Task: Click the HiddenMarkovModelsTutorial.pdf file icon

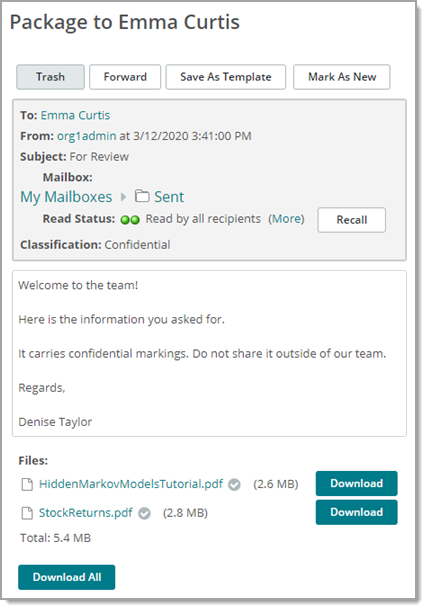Action: click(27, 484)
